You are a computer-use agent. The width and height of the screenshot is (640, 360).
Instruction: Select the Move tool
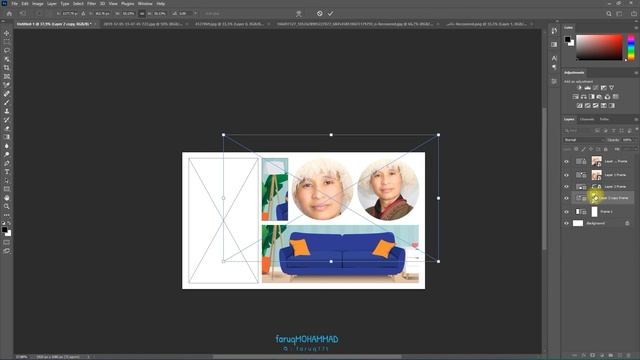[7, 33]
